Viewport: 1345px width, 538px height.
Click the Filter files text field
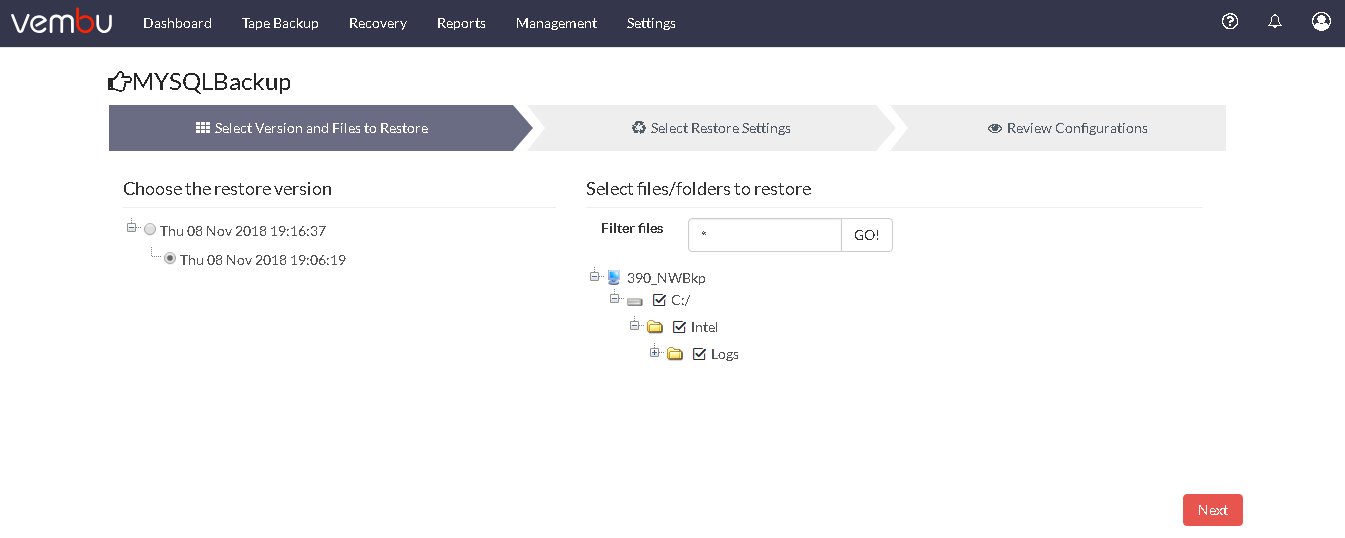tap(765, 235)
